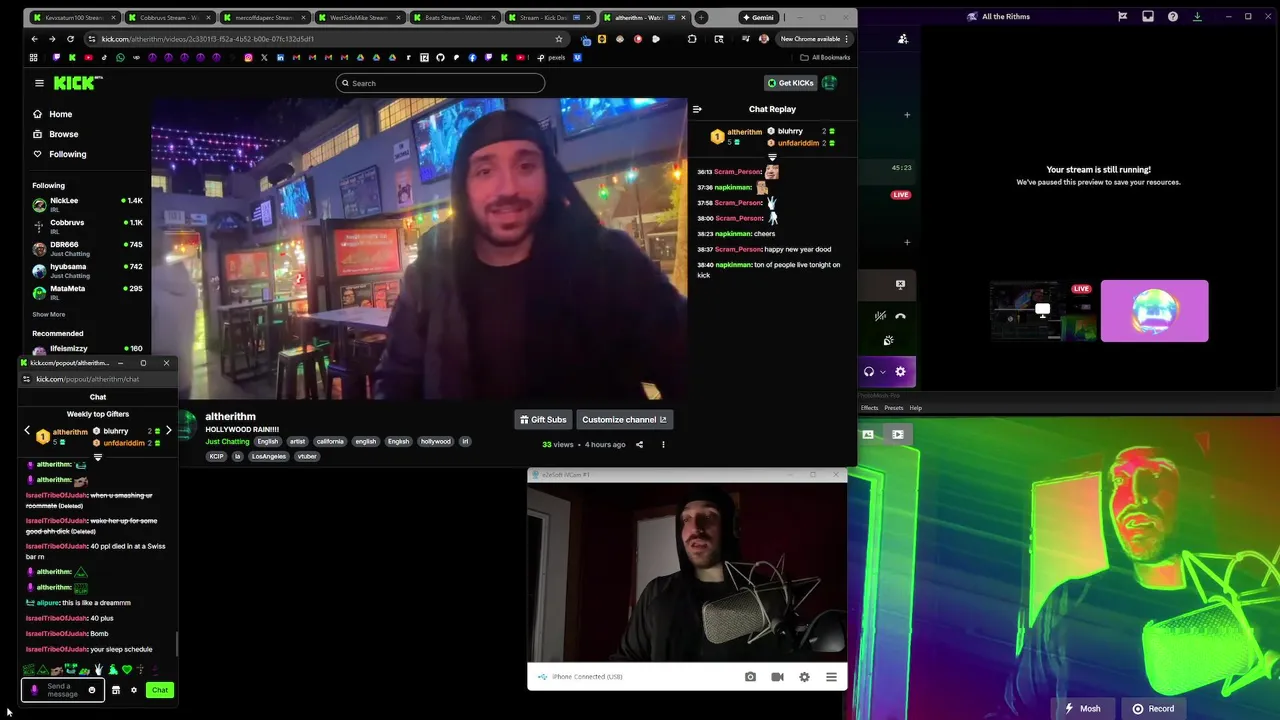Insert the green heart emote
This screenshot has width=1280, height=720.
click(x=126, y=669)
